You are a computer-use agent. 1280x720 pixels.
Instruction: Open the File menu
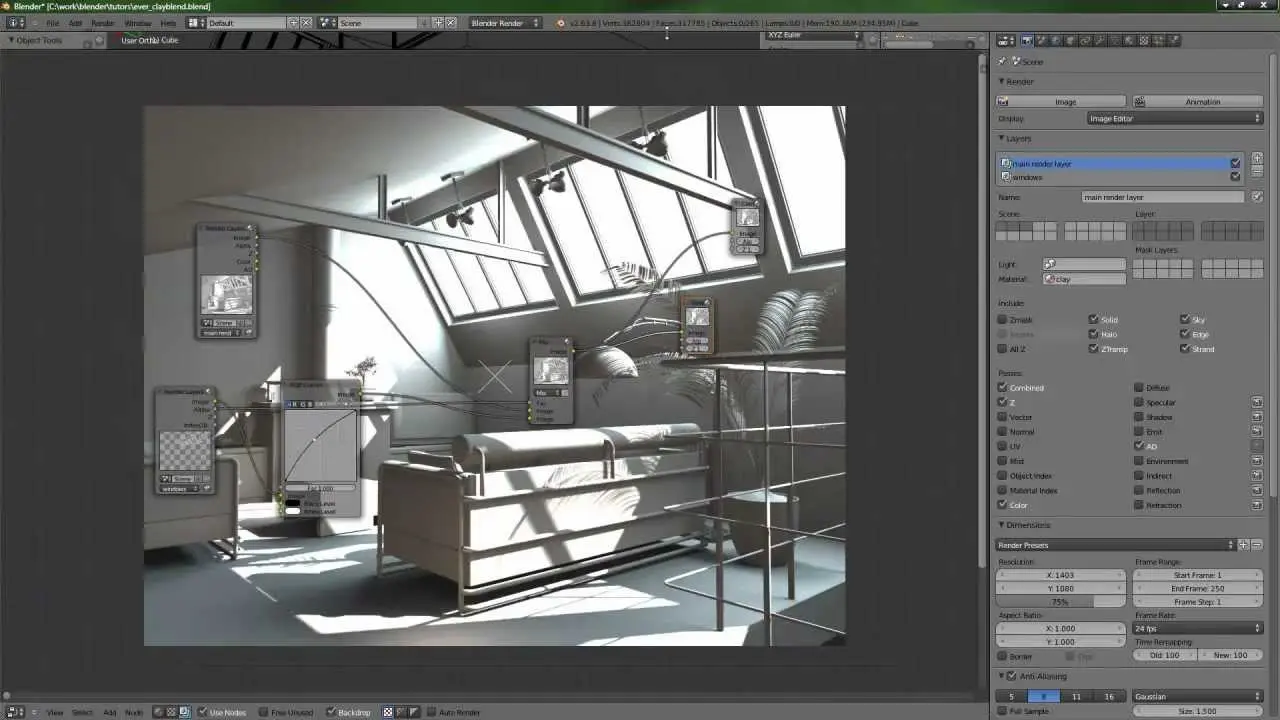[52, 22]
